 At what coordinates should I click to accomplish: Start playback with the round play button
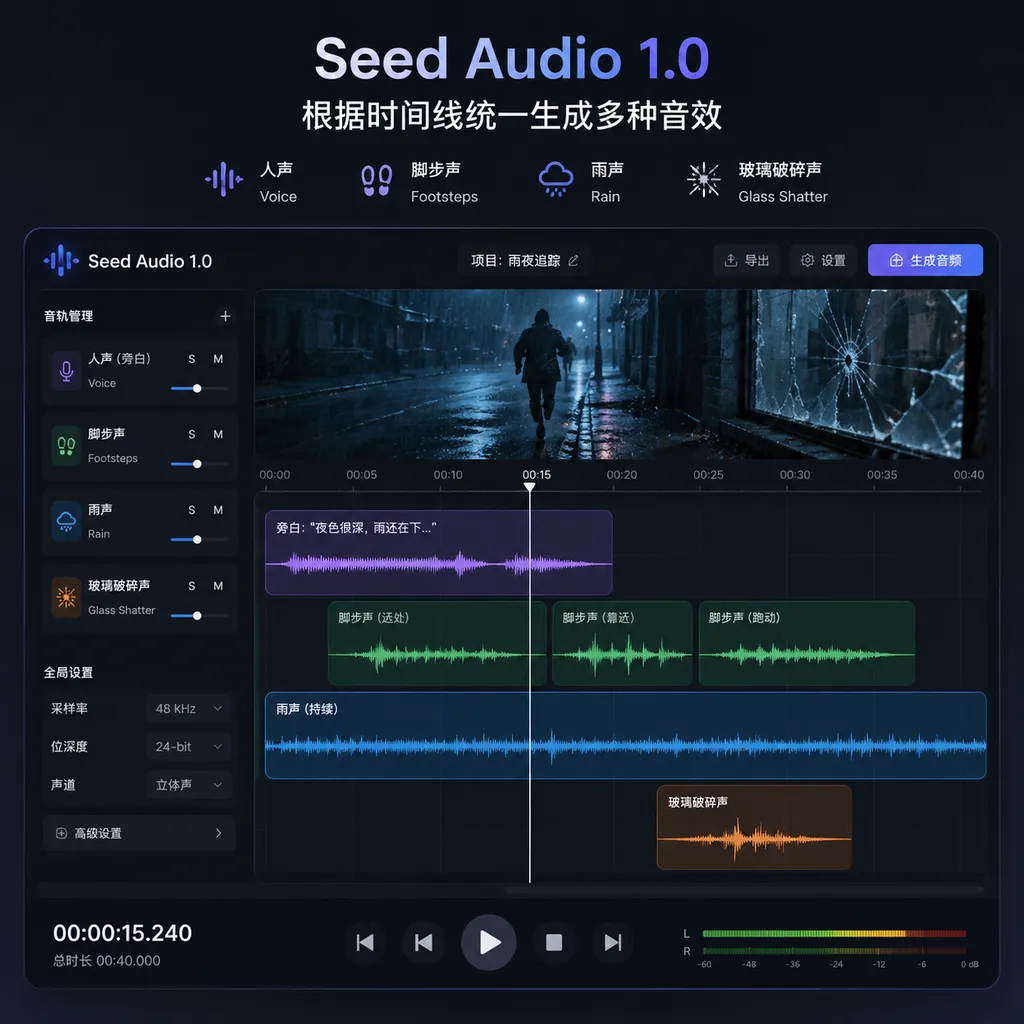pos(488,942)
